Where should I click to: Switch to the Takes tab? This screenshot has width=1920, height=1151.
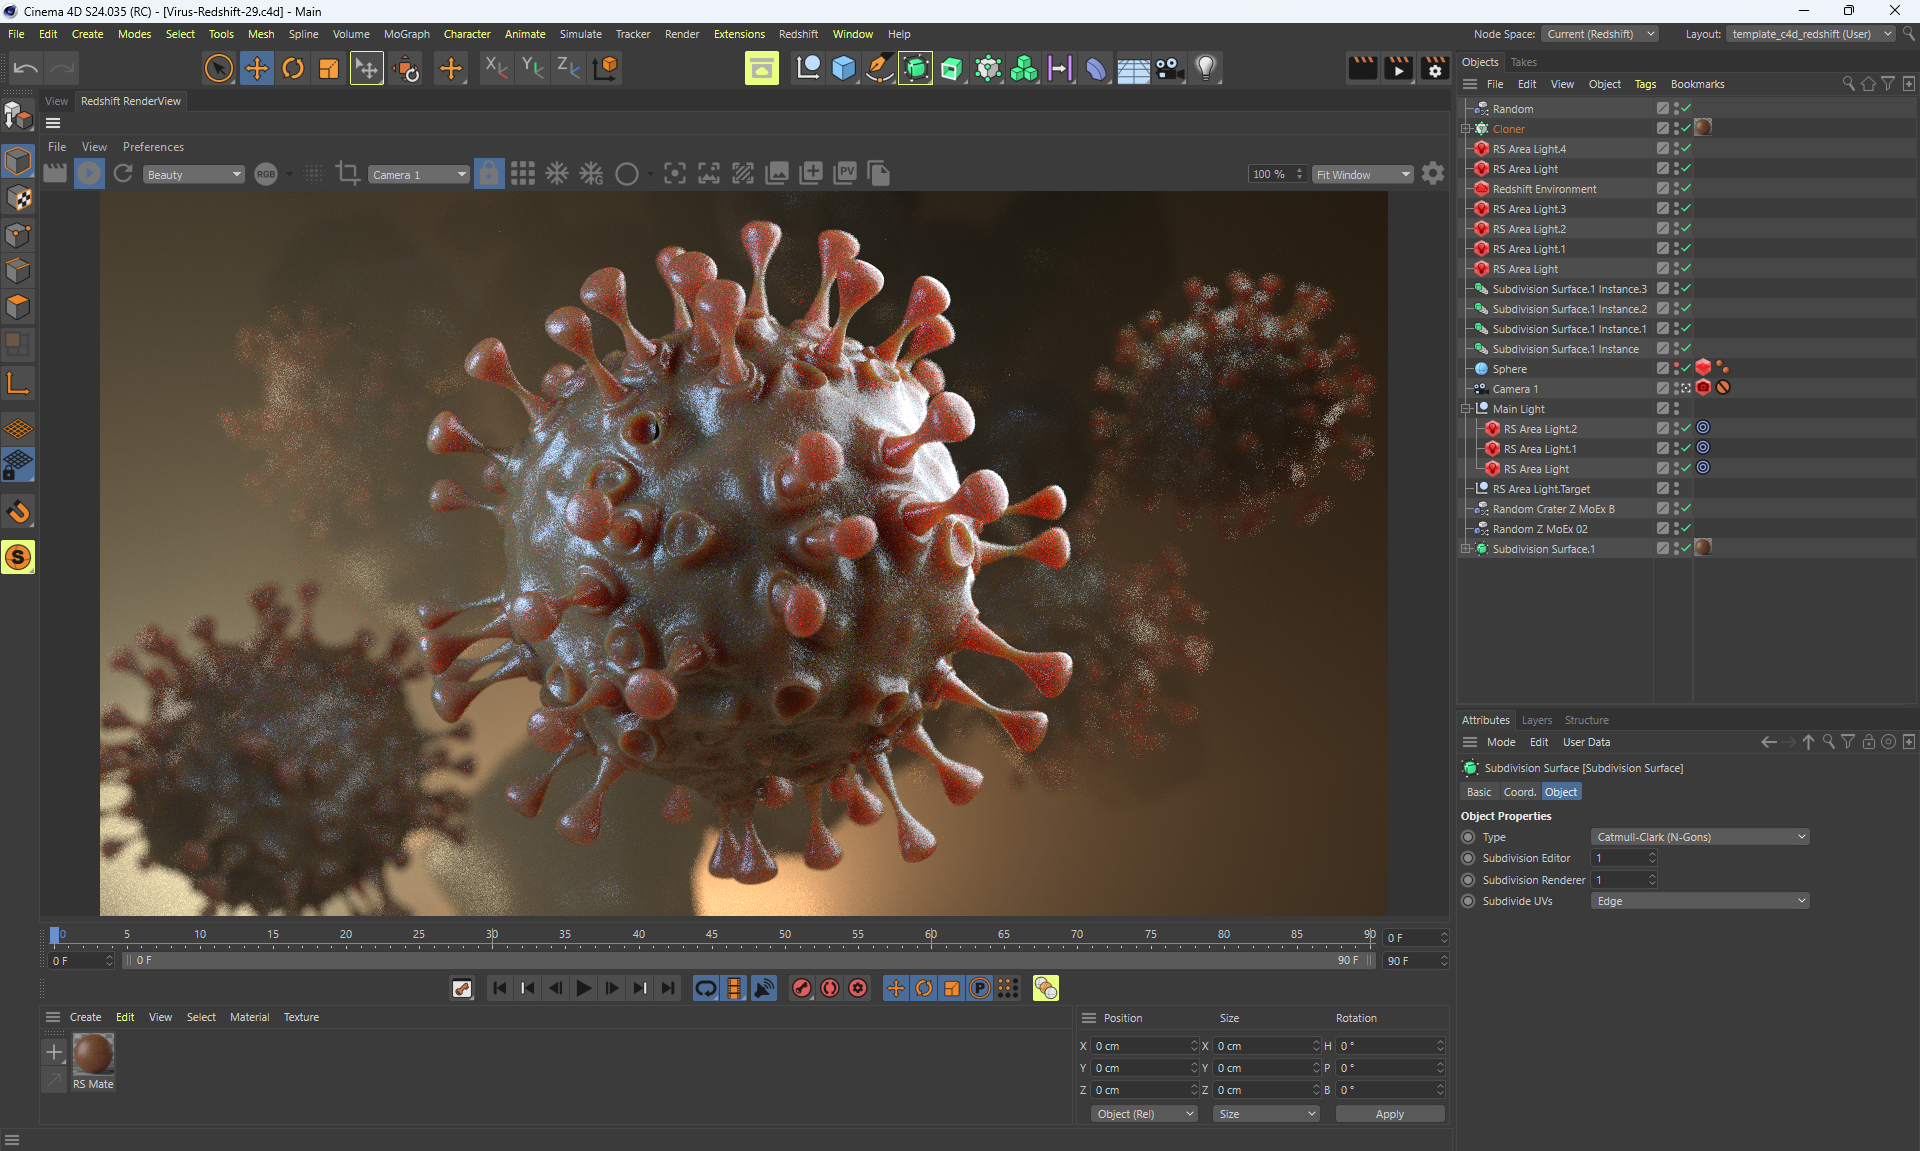coord(1523,62)
